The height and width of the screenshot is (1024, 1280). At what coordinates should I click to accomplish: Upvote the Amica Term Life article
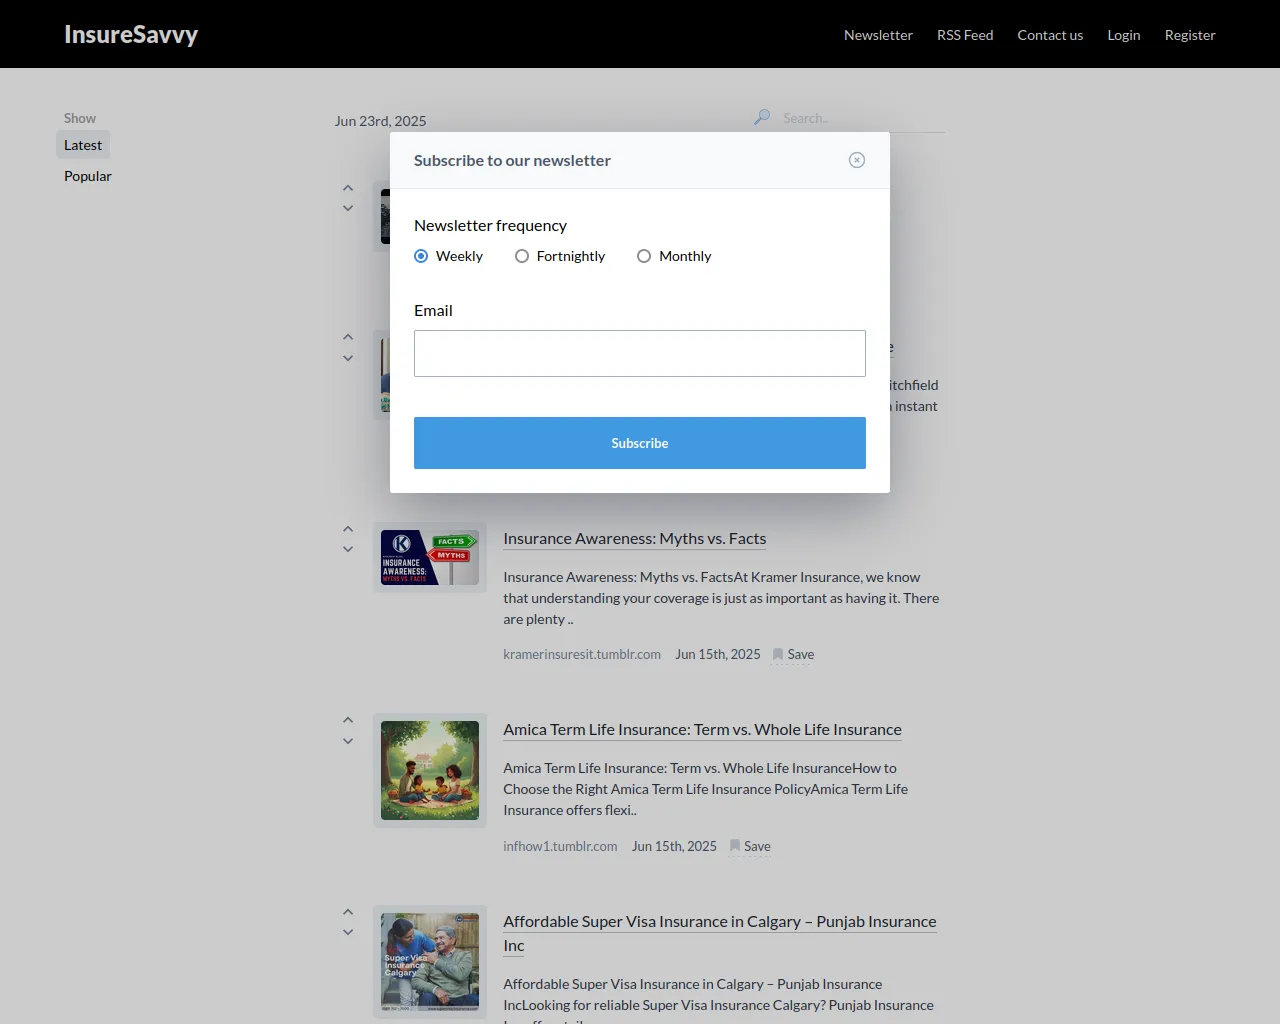coord(348,720)
